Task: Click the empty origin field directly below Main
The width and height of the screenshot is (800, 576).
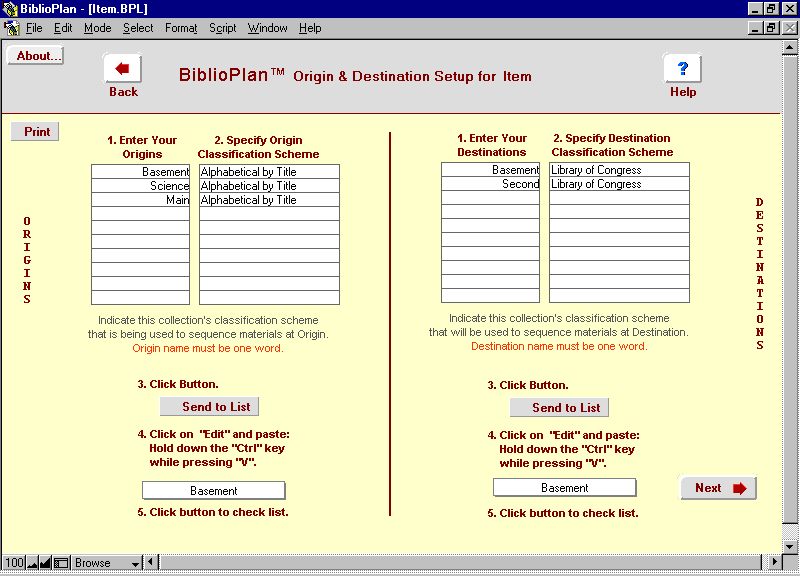Action: point(140,214)
